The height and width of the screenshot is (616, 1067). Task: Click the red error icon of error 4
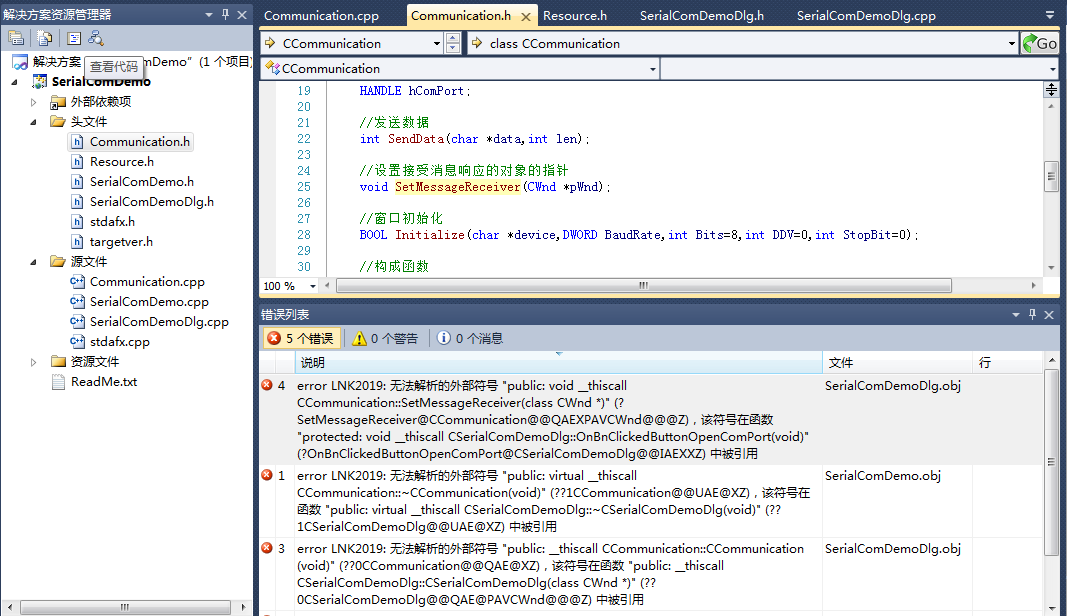267,385
